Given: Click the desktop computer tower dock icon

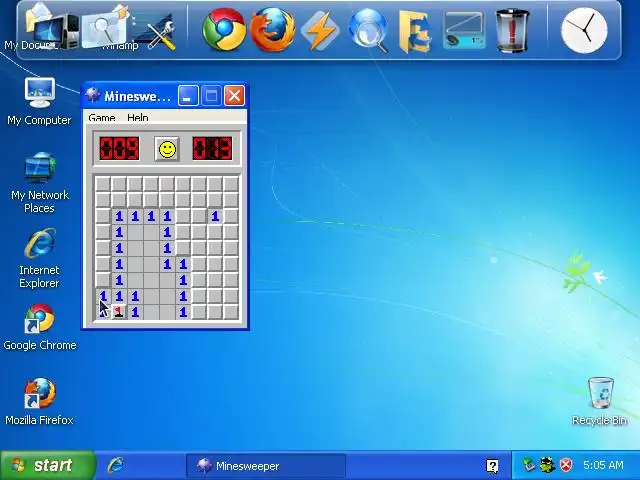Looking at the screenshot, I should [57, 31].
